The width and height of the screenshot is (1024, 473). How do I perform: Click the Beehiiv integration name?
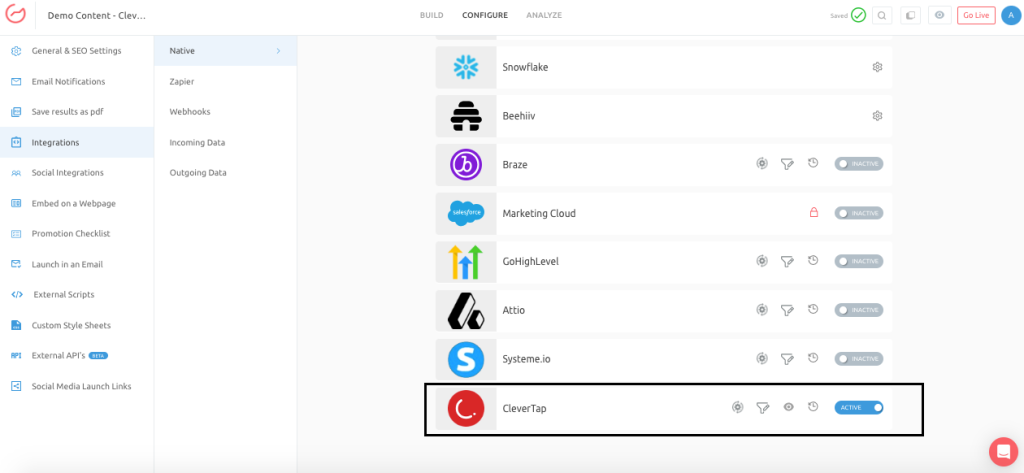[519, 116]
